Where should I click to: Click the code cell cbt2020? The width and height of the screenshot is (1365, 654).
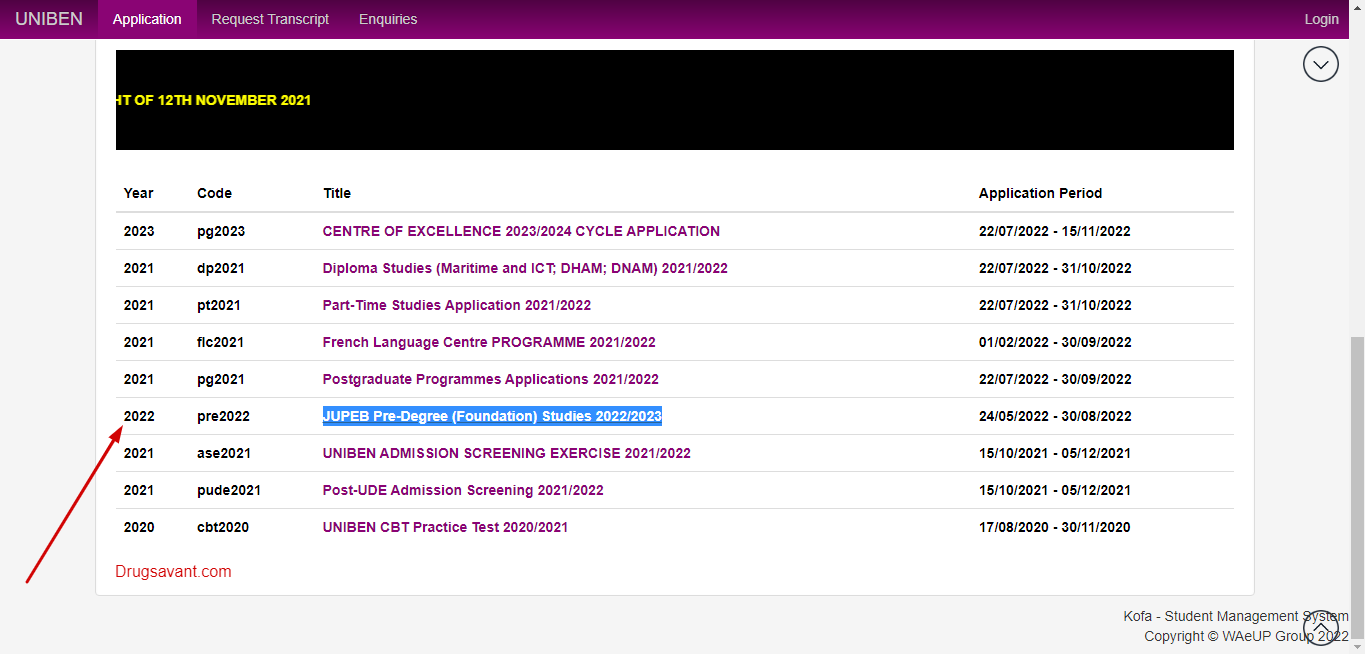223,527
